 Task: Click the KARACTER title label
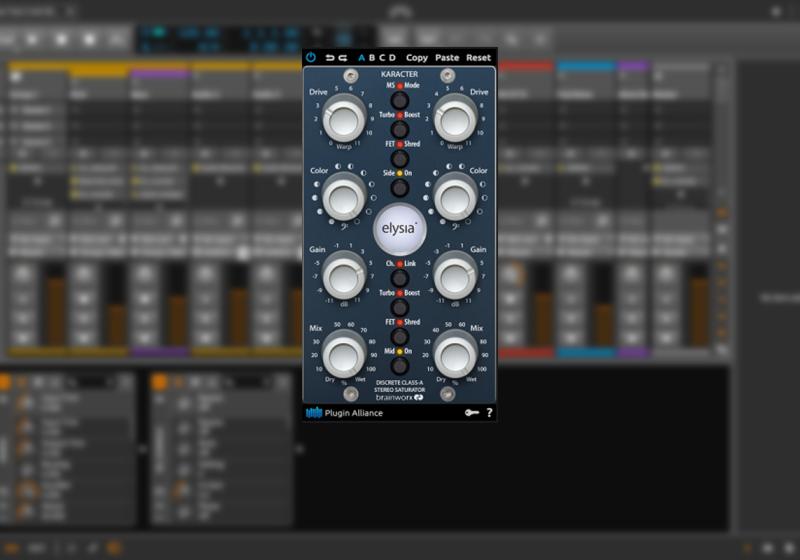[x=399, y=74]
